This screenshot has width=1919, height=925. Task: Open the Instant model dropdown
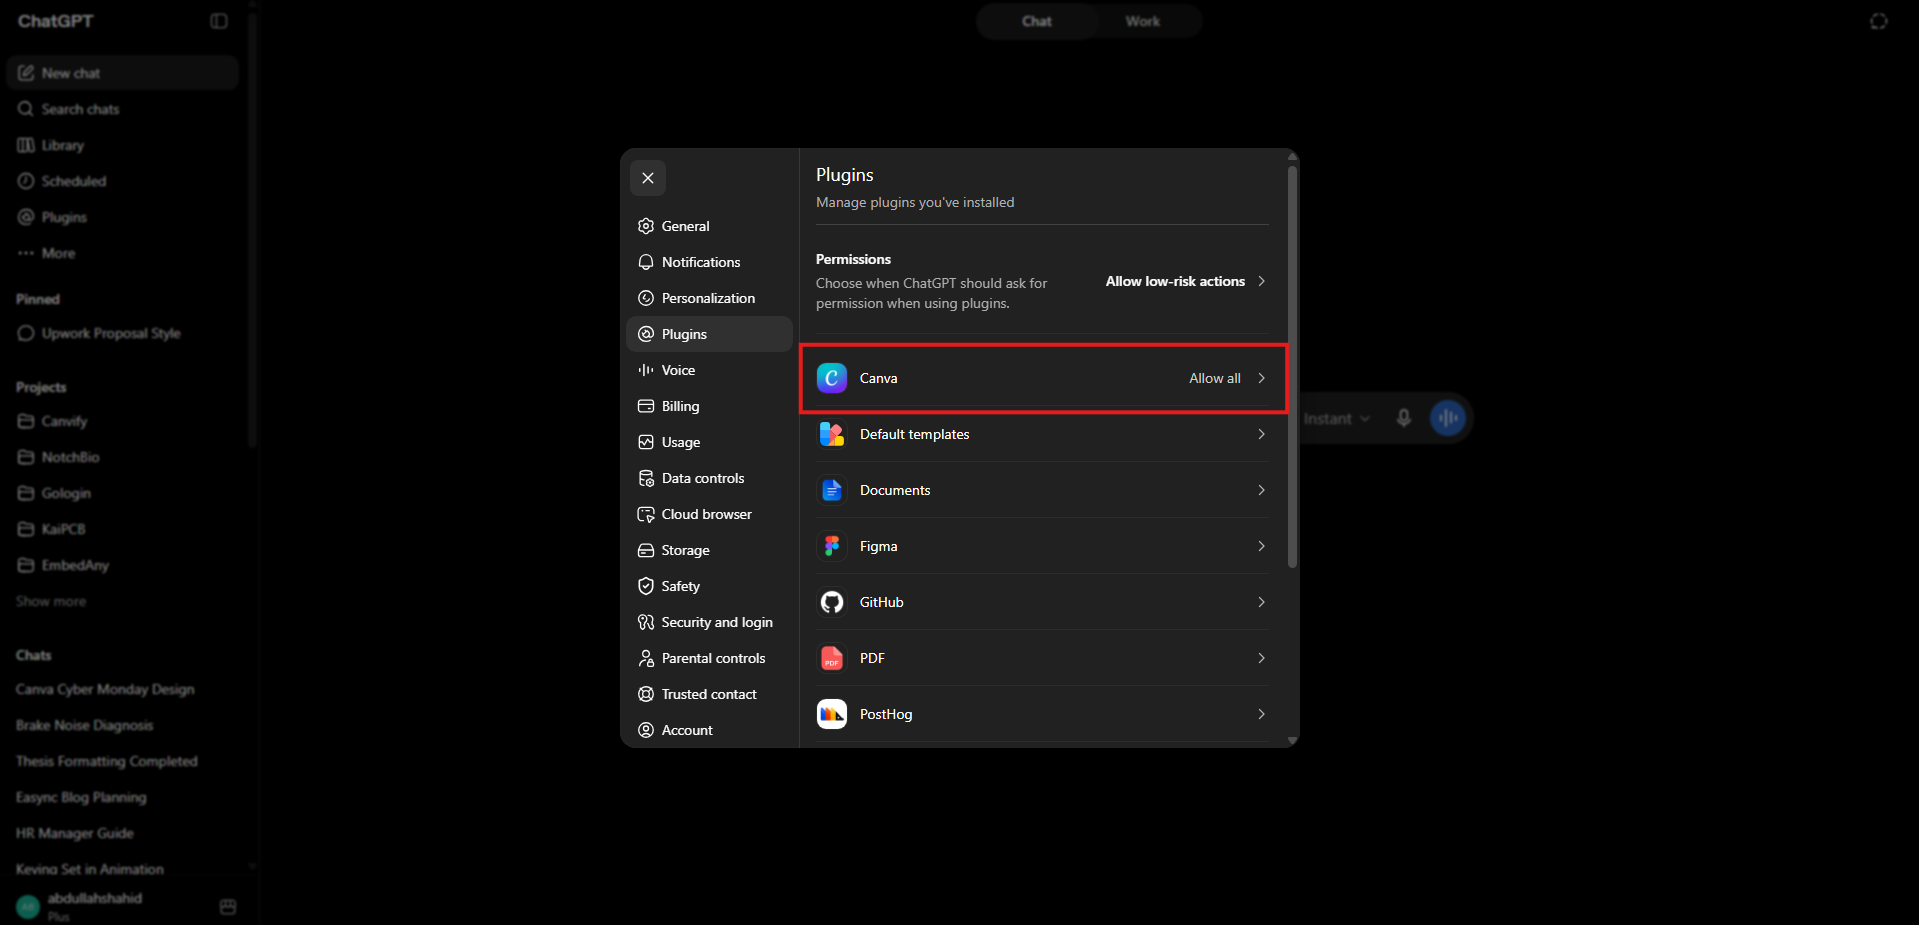[x=1337, y=419]
